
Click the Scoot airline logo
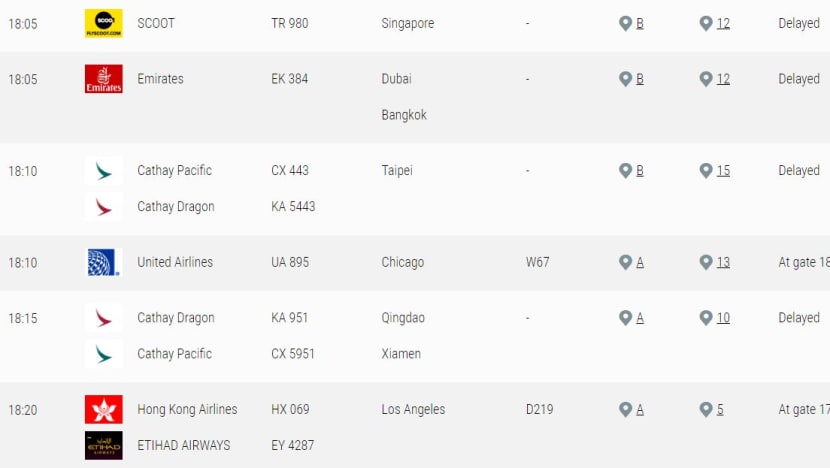click(104, 23)
